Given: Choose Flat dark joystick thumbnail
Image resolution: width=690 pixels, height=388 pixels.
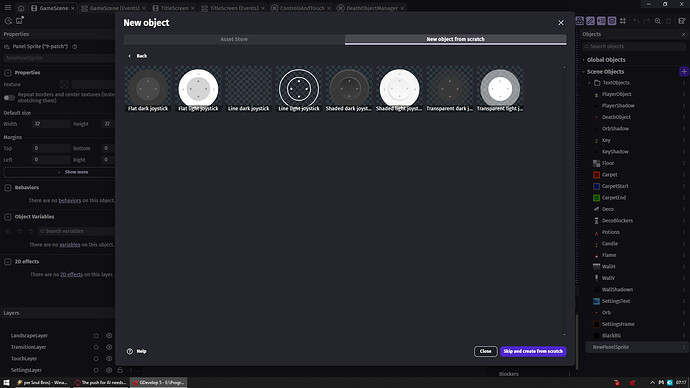Looking at the screenshot, I should pyautogui.click(x=148, y=89).
